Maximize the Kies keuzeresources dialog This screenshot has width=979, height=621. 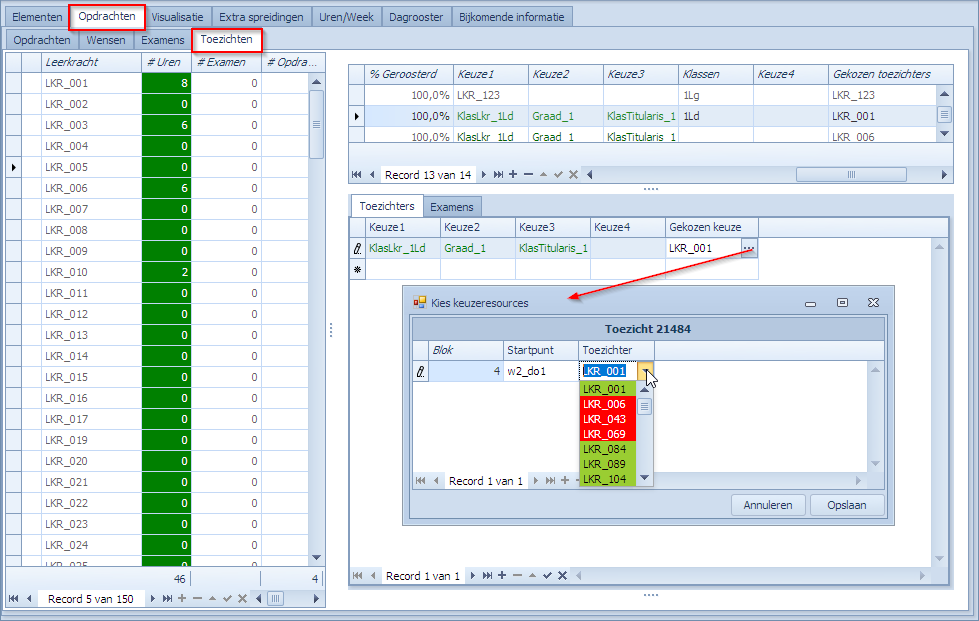pyautogui.click(x=842, y=303)
